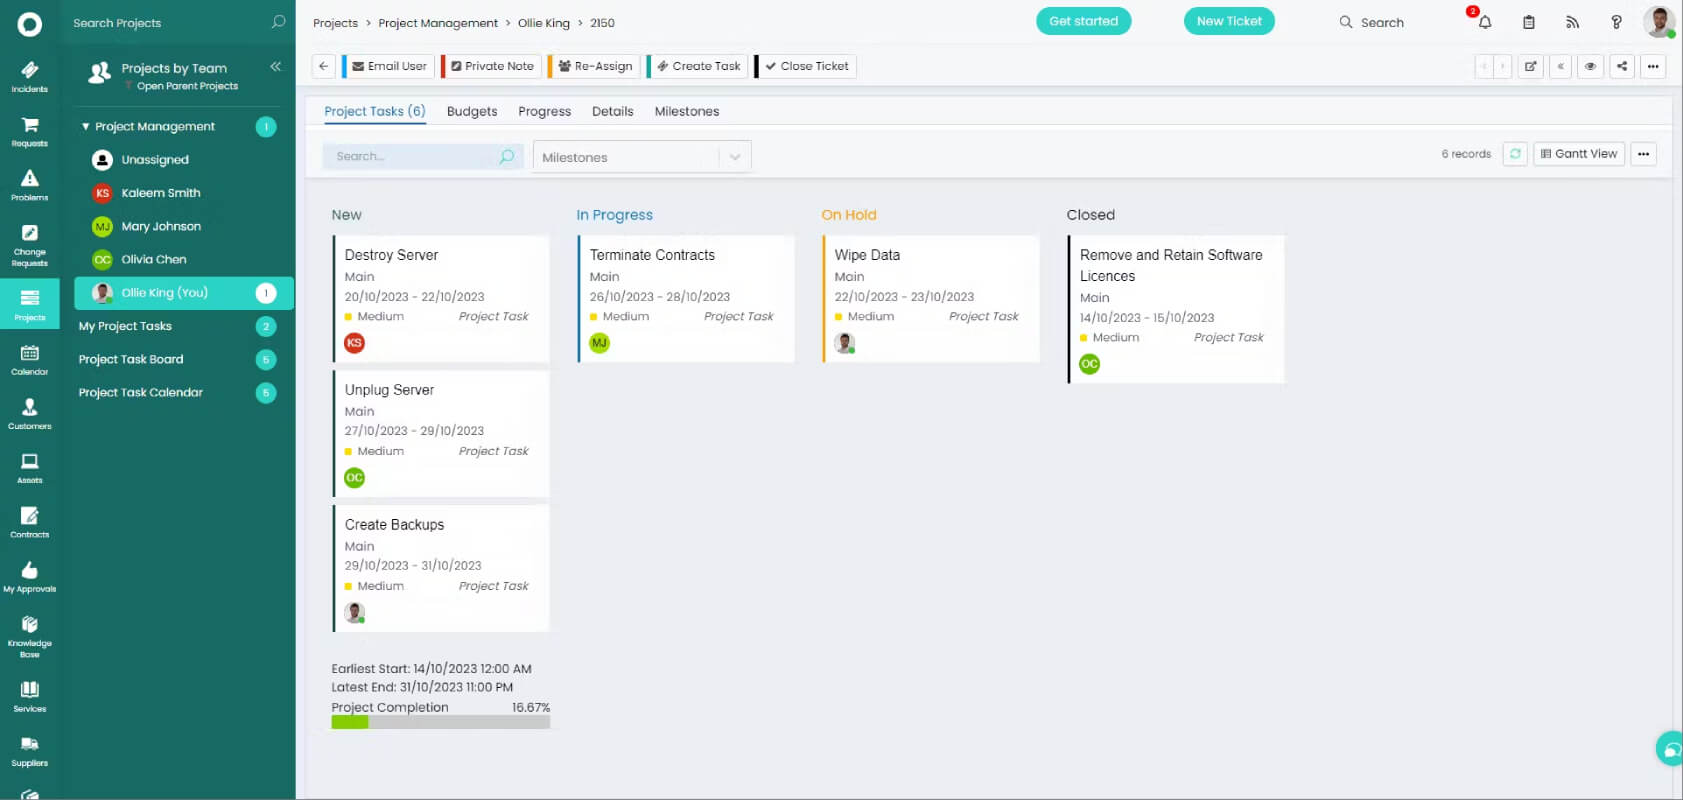Open the Knowledge Base sidebar icon
The width and height of the screenshot is (1683, 800).
point(29,637)
